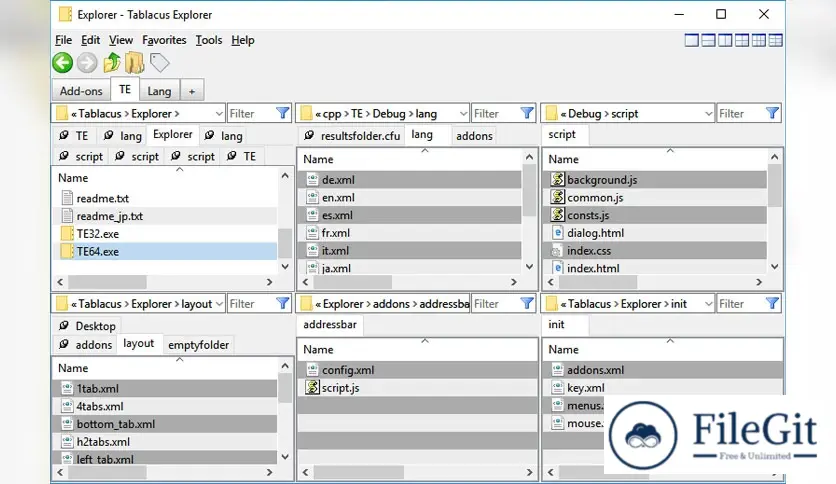Click Filter field in Debug > script pane
The height and width of the screenshot is (484, 836).
click(740, 114)
